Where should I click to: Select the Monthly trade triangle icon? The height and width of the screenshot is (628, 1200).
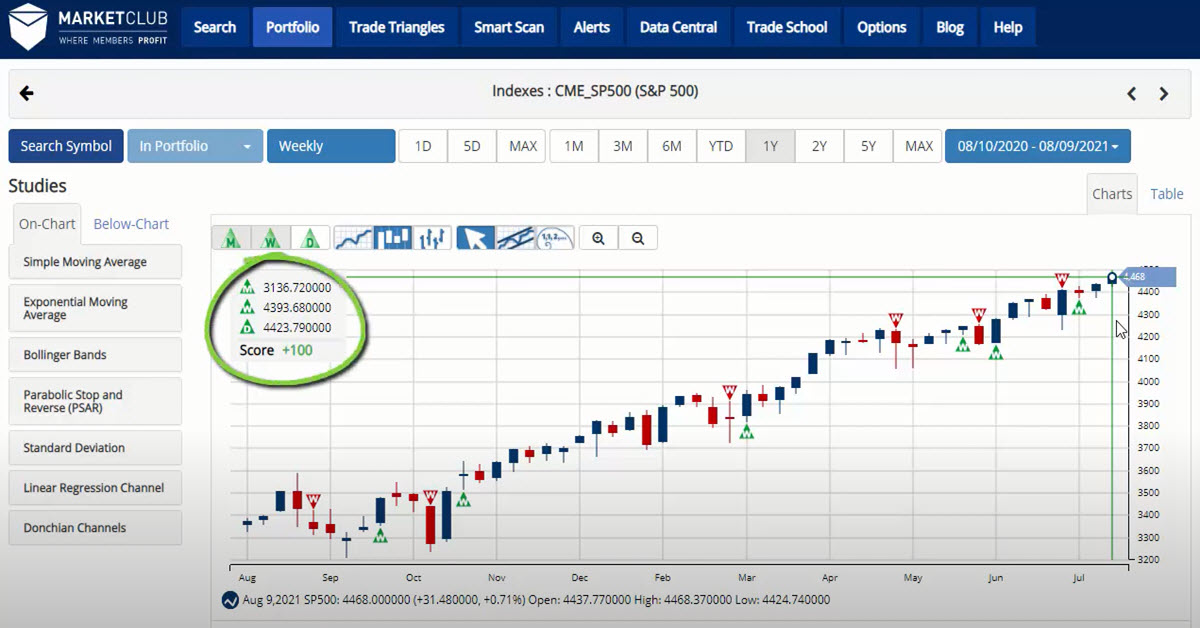coord(231,237)
